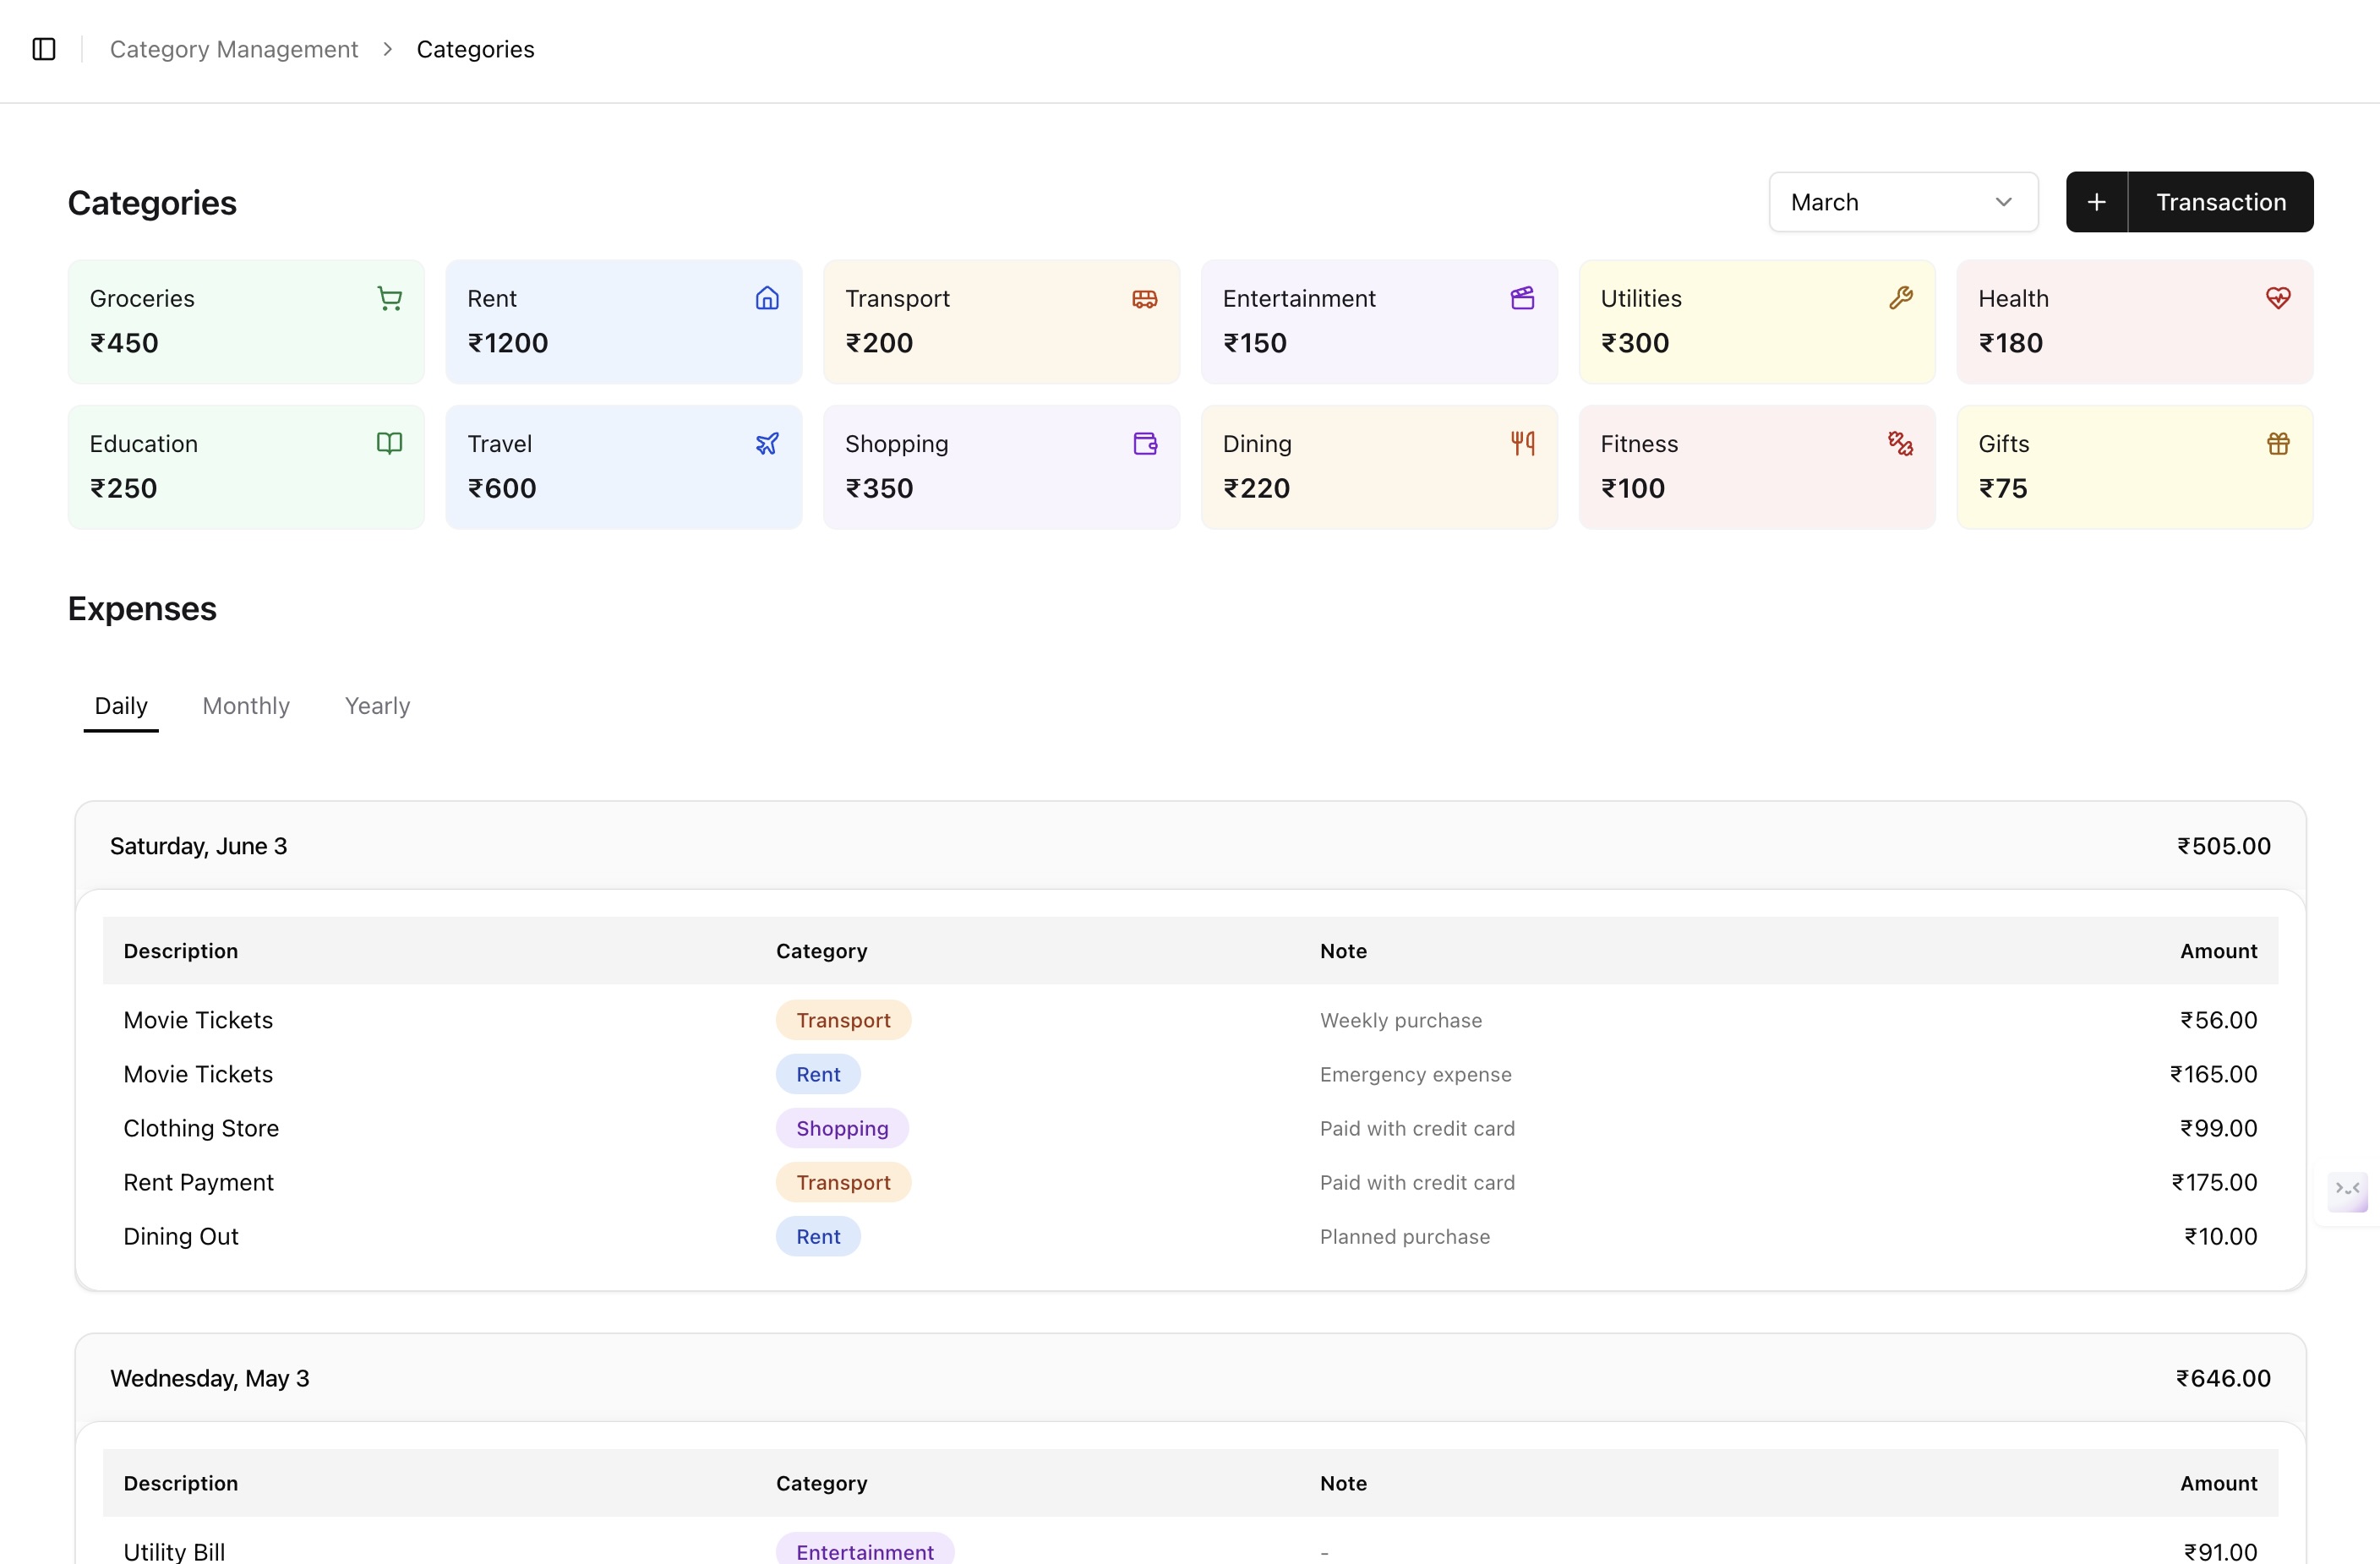
Task: Click the Rent badge on Dining Out row
Action: [x=817, y=1236]
